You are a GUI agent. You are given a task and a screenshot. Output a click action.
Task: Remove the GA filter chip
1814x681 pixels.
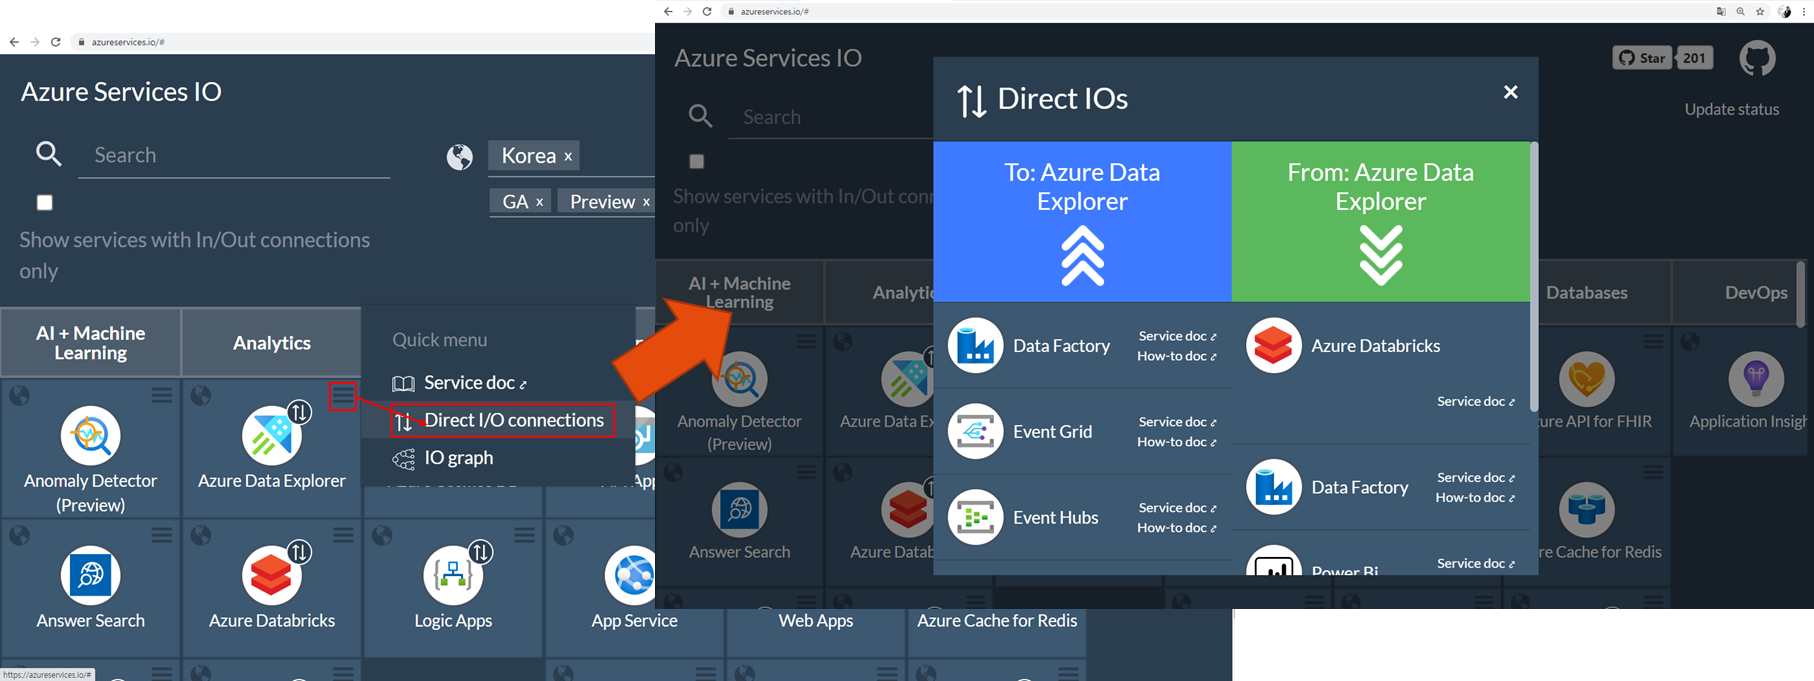point(539,202)
